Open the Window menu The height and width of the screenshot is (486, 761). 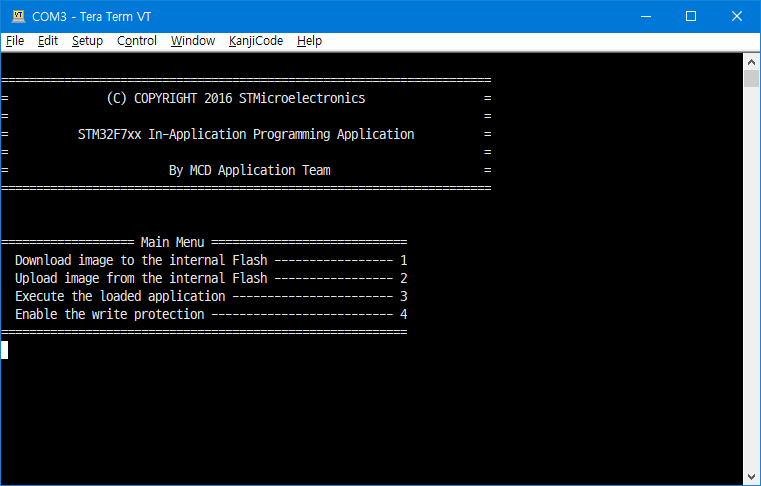(x=193, y=41)
